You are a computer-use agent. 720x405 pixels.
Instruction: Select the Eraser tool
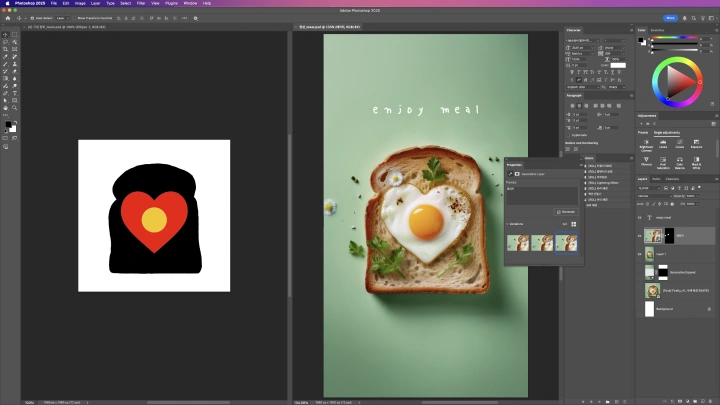click(x=15, y=72)
